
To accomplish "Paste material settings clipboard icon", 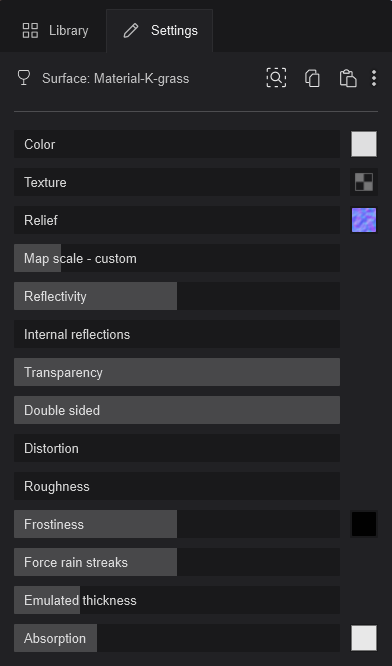I will pos(347,79).
